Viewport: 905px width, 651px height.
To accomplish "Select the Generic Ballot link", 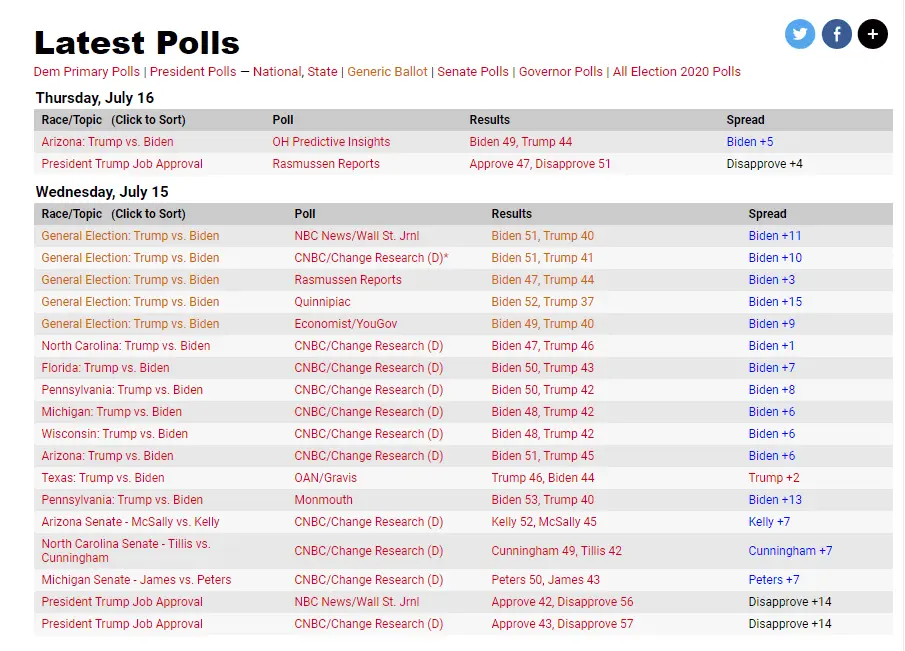I will (387, 72).
